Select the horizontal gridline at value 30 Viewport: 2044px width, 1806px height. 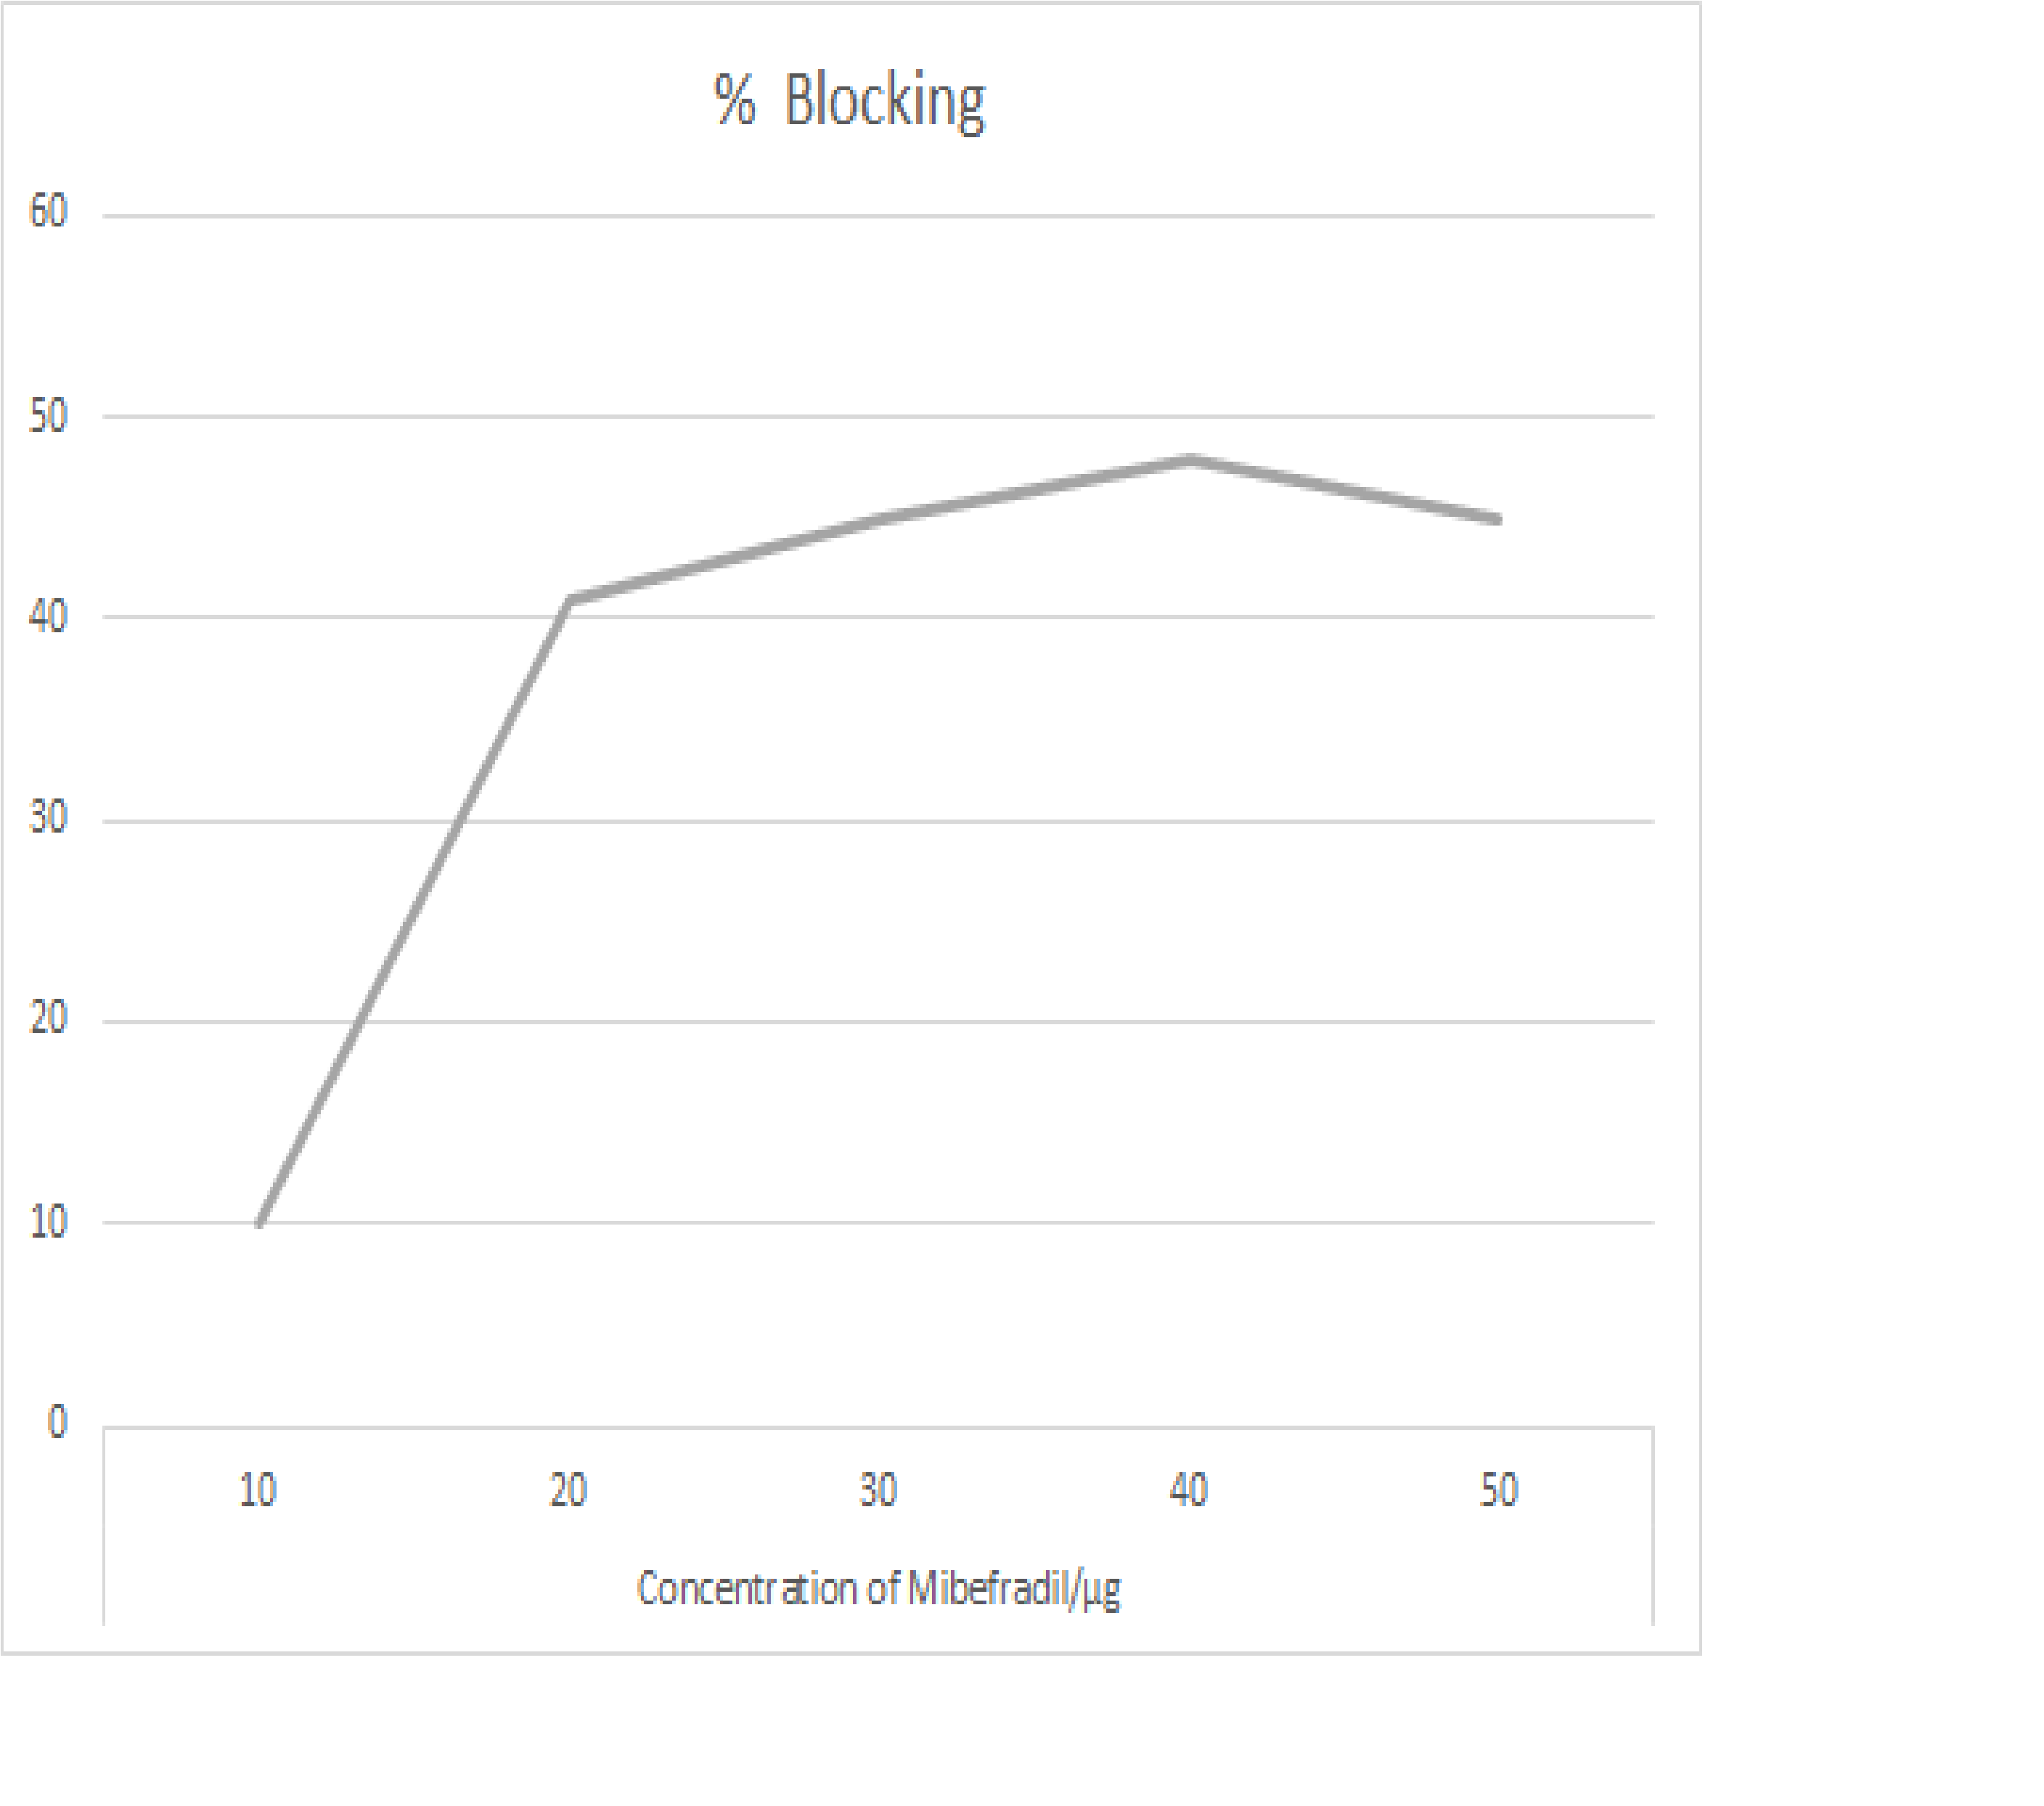click(x=878, y=821)
